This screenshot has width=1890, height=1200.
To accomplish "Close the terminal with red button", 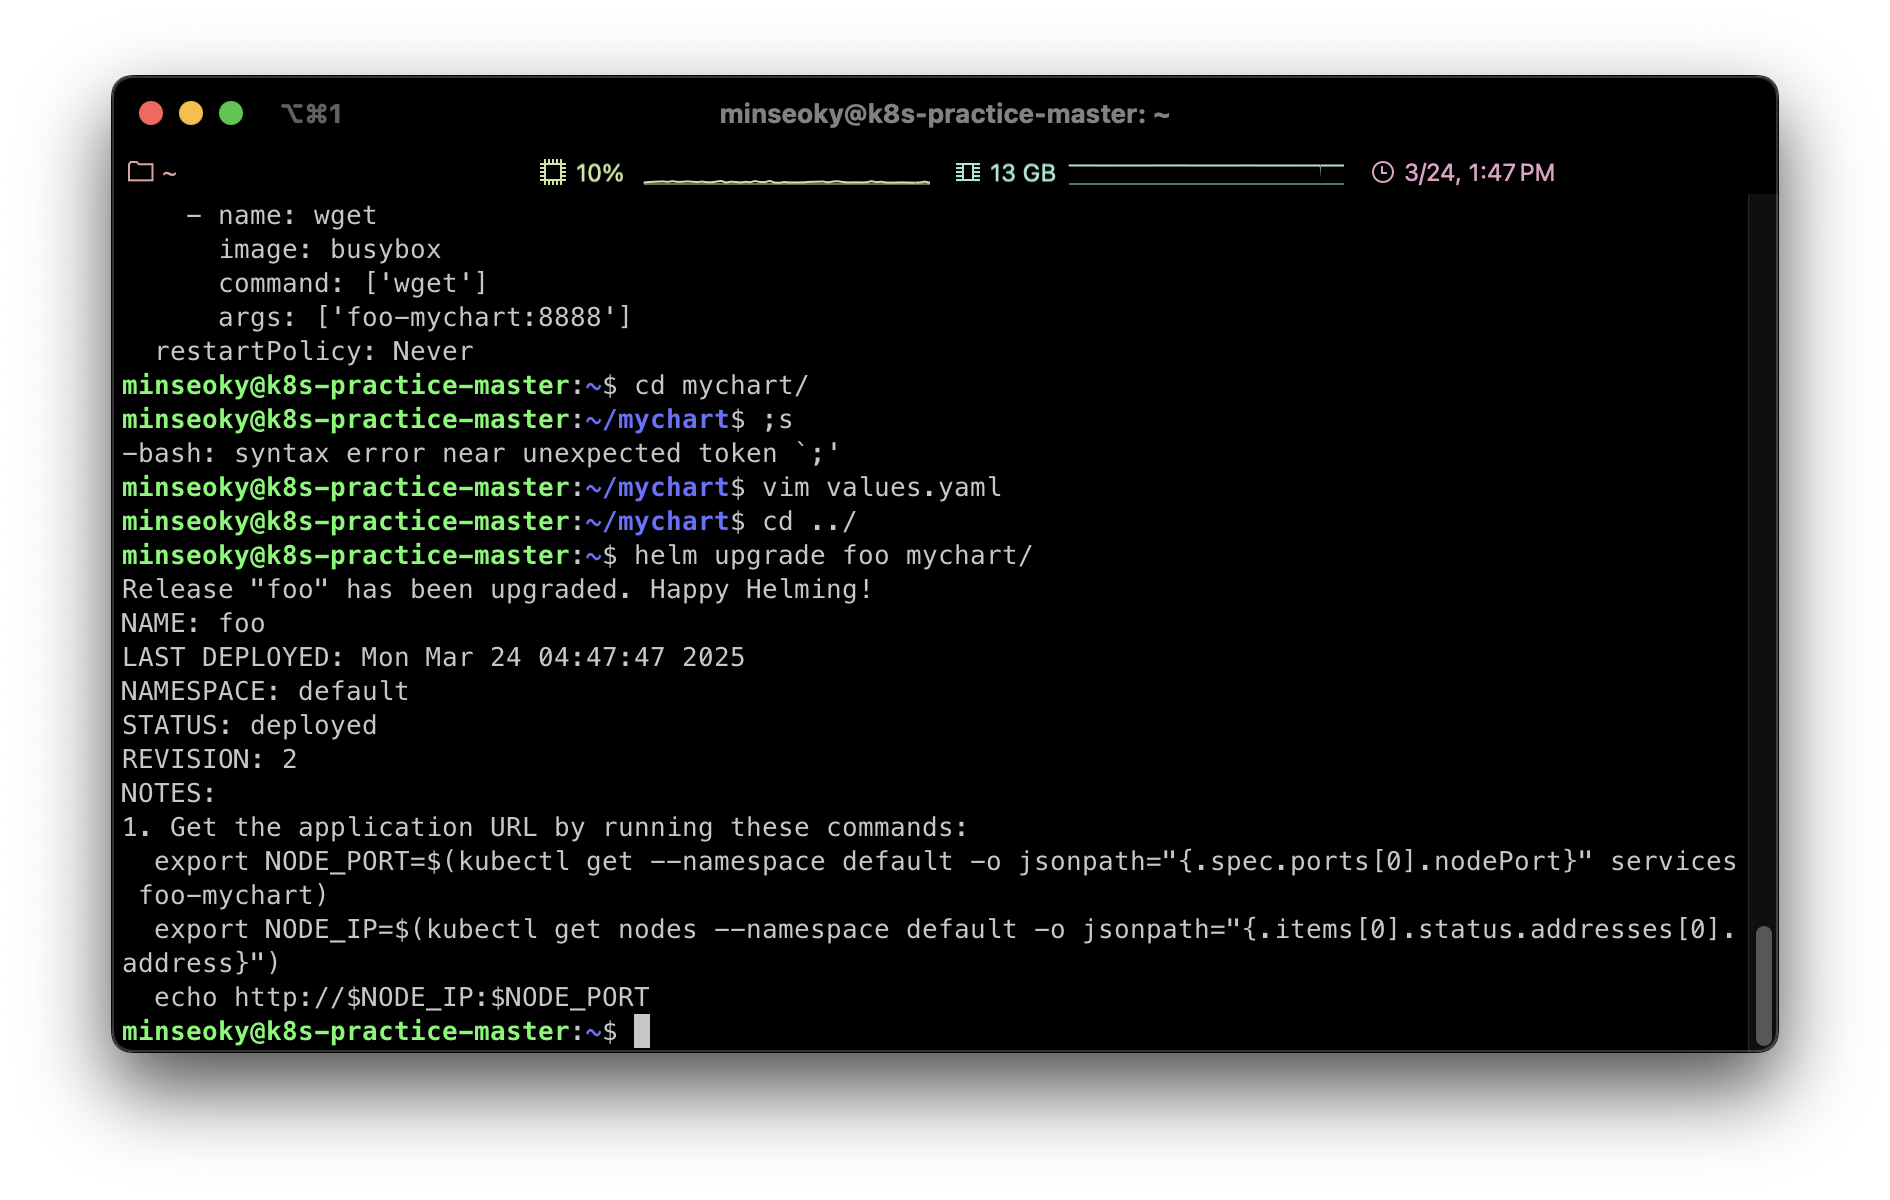I will coord(151,113).
